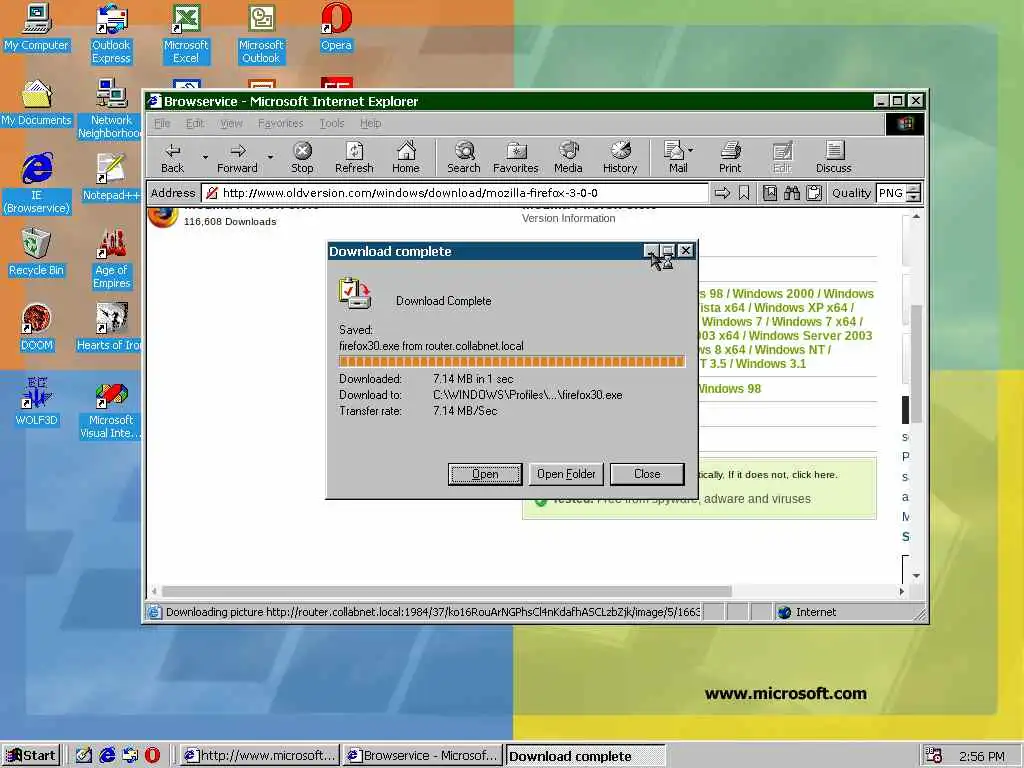Screen dimensions: 1024x768
Task: Open the WOLF3D desktop shortcut
Action: [37, 403]
